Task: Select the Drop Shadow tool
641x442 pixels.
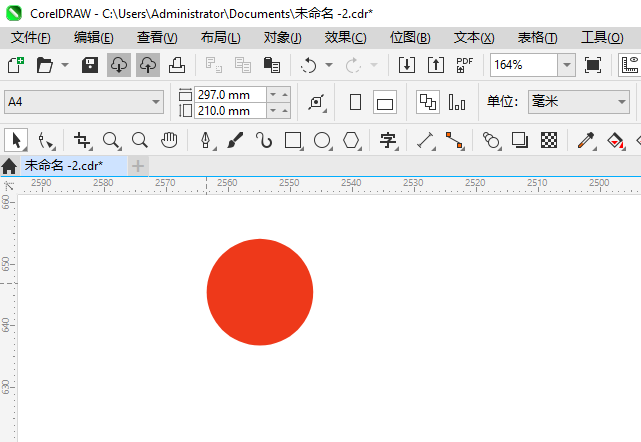Action: [x=520, y=141]
